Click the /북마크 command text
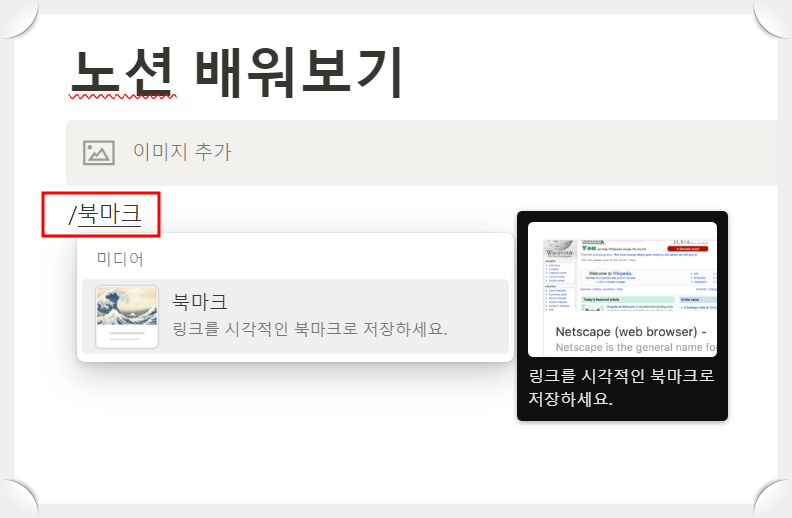Viewport: 792px width, 518px height. tap(105, 214)
